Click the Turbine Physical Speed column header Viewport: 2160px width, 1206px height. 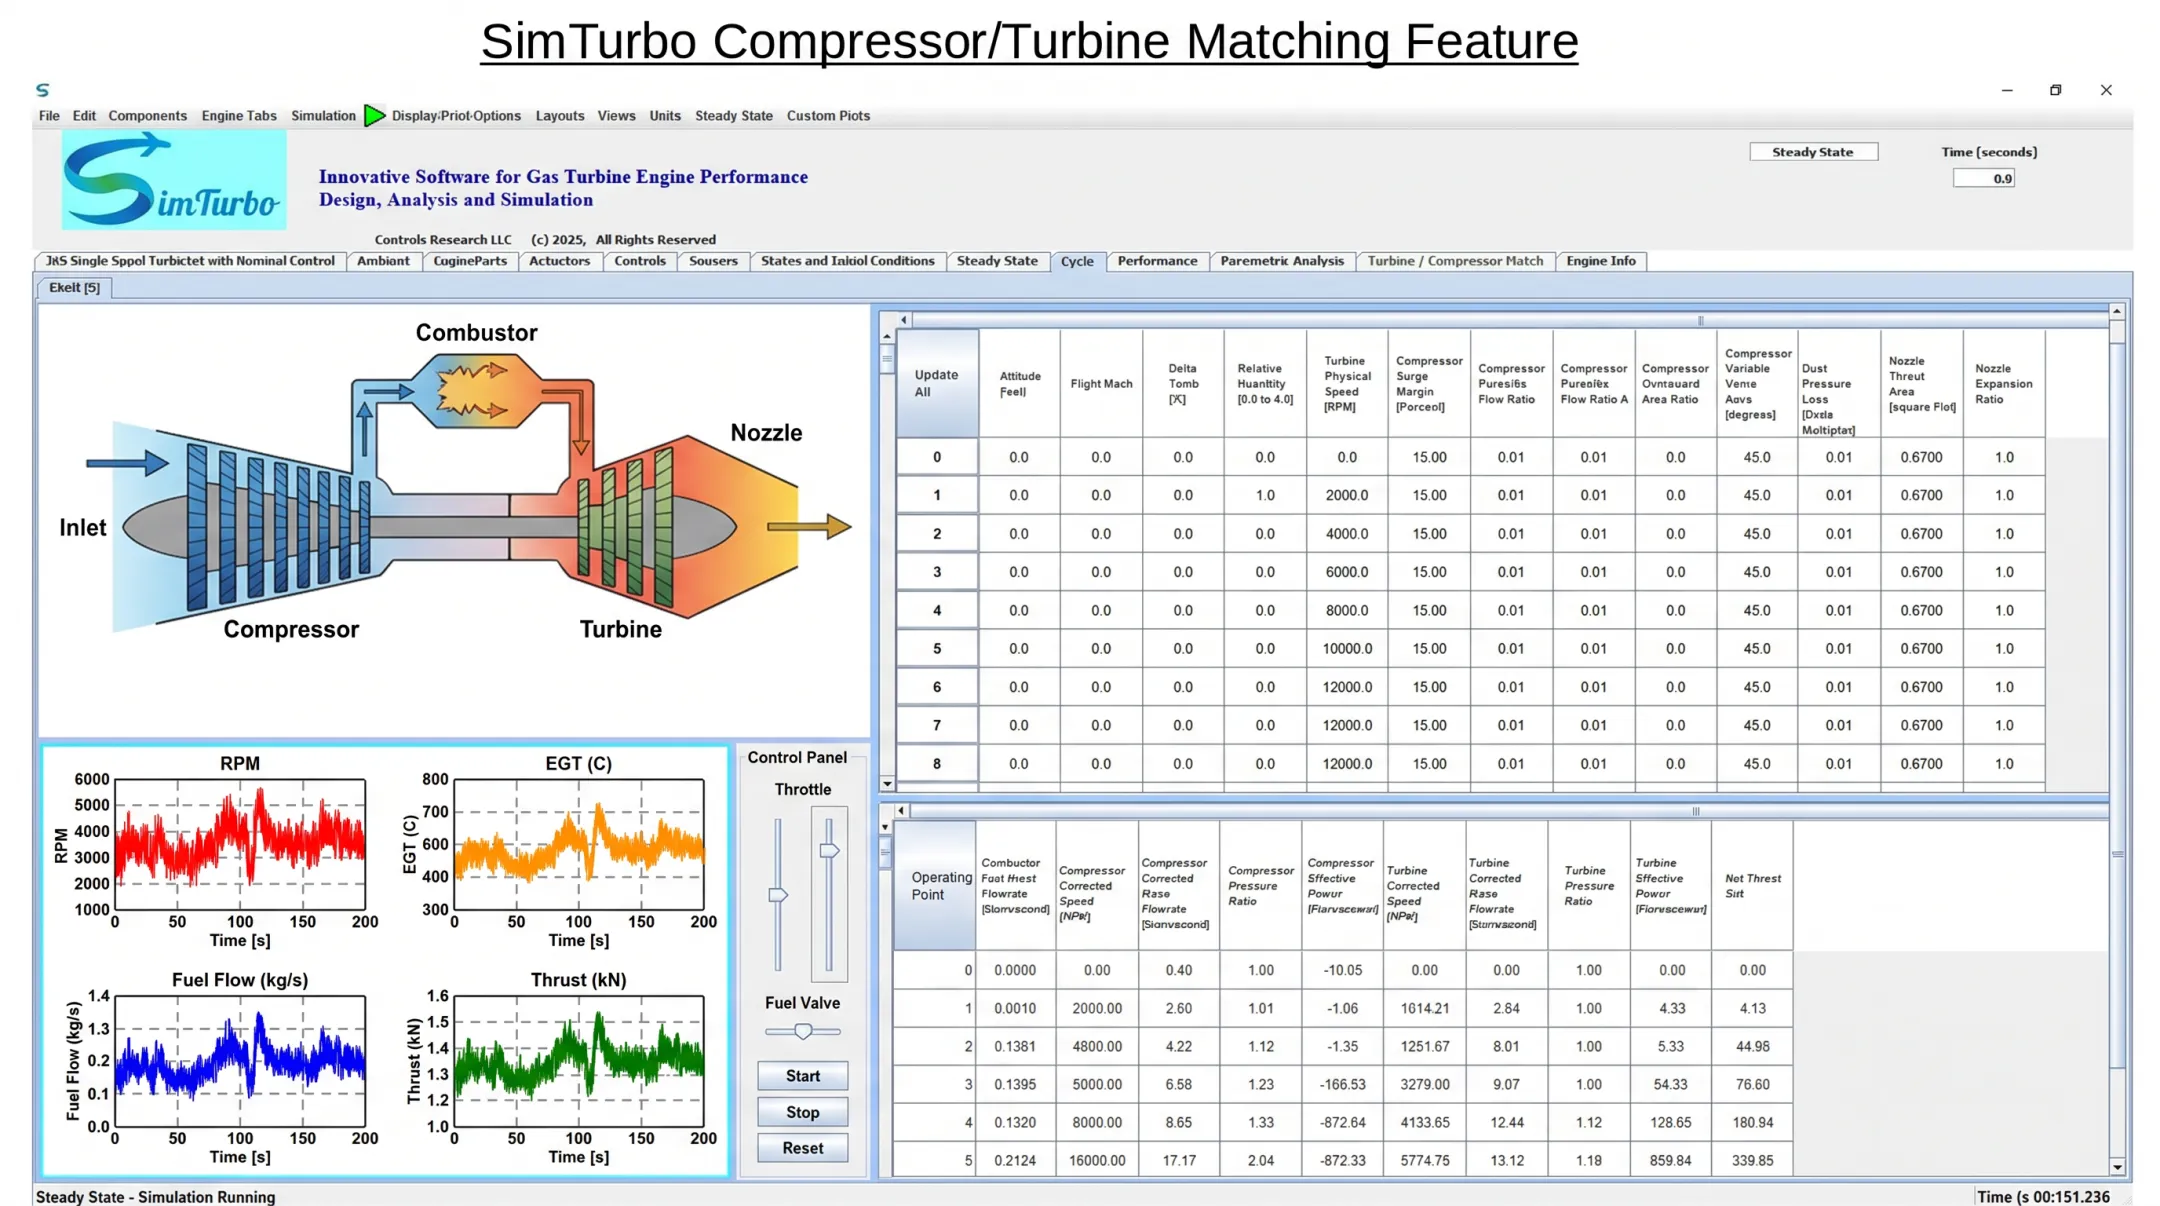(1347, 384)
